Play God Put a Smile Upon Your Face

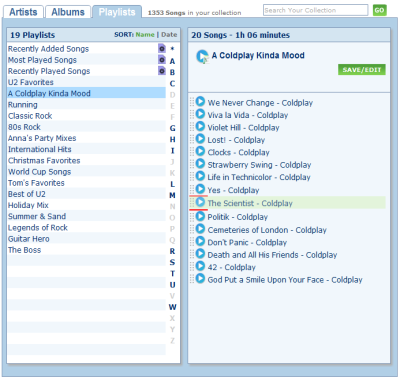coord(200,278)
